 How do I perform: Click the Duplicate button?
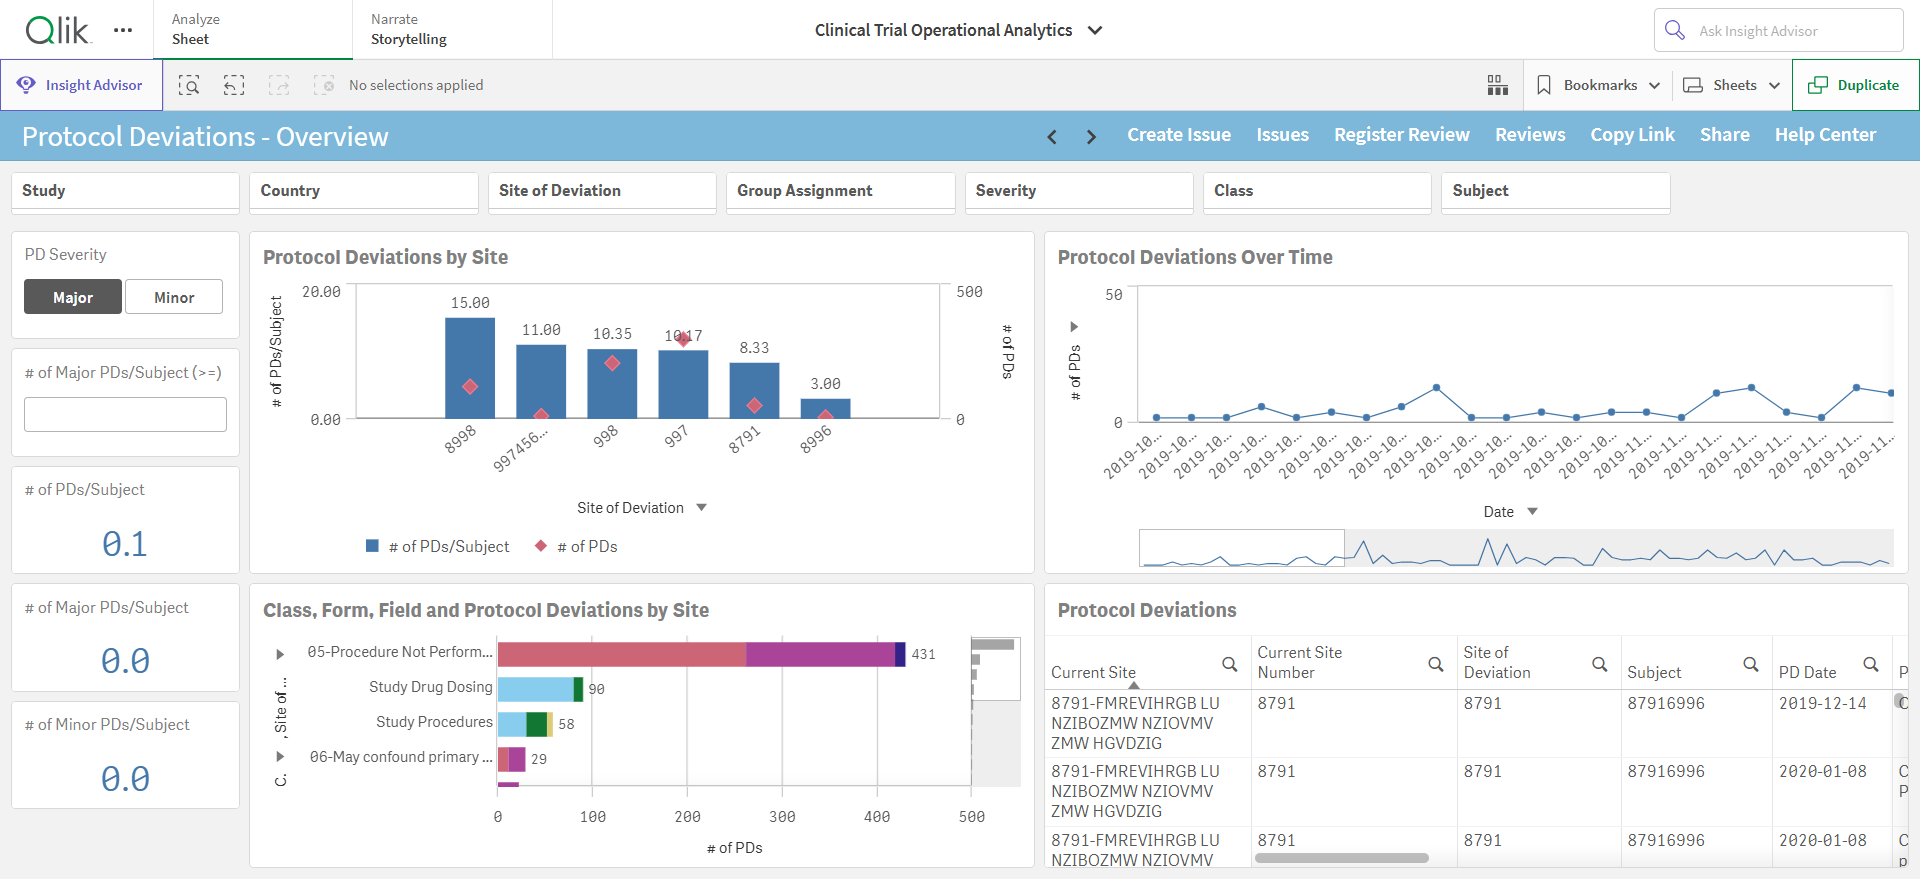[1856, 85]
